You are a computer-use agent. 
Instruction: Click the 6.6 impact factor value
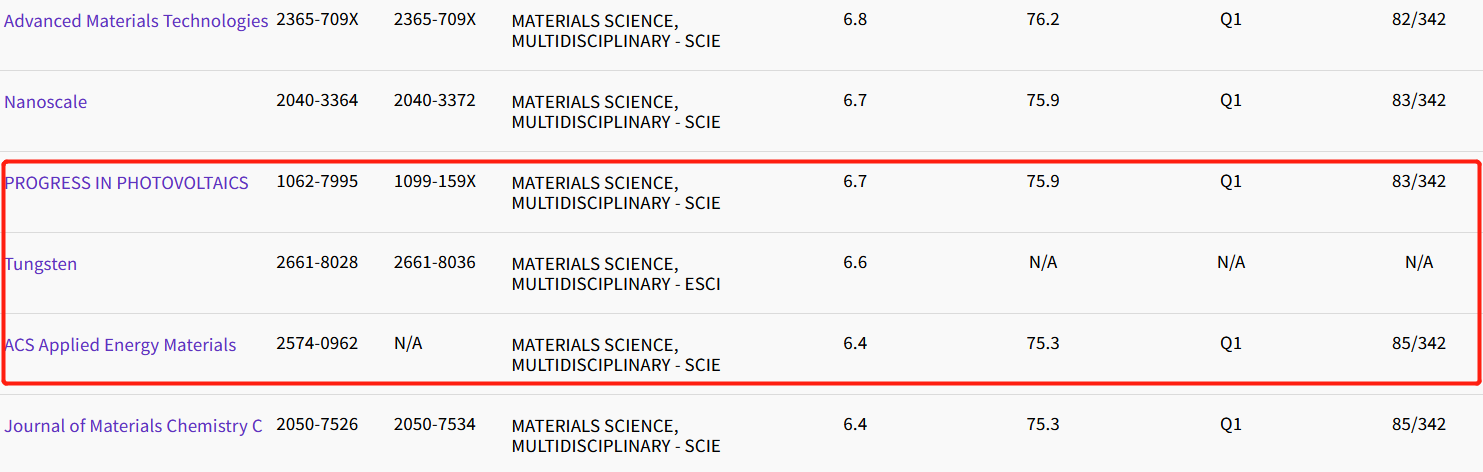click(855, 263)
